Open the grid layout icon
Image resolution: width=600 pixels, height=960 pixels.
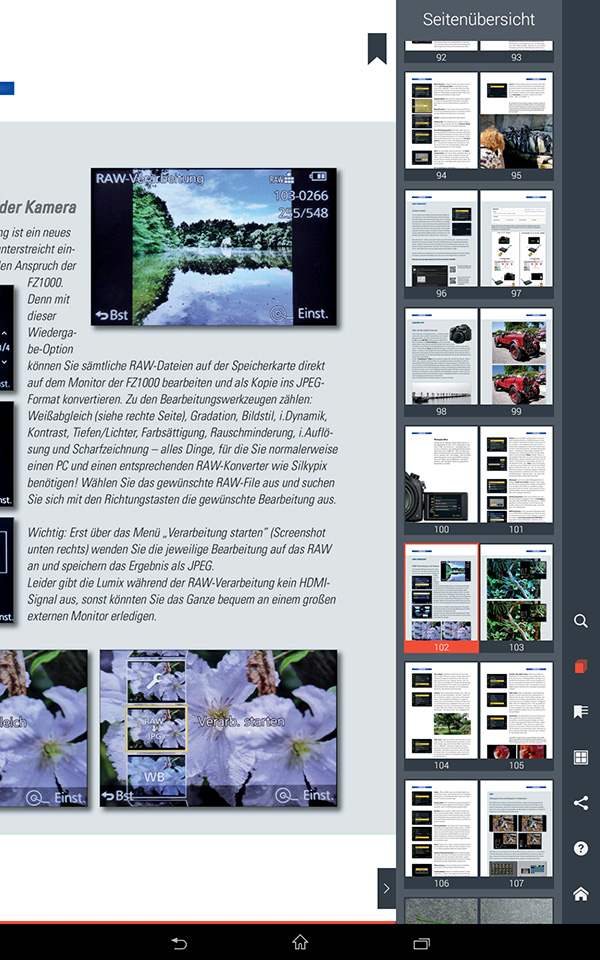click(x=580, y=757)
